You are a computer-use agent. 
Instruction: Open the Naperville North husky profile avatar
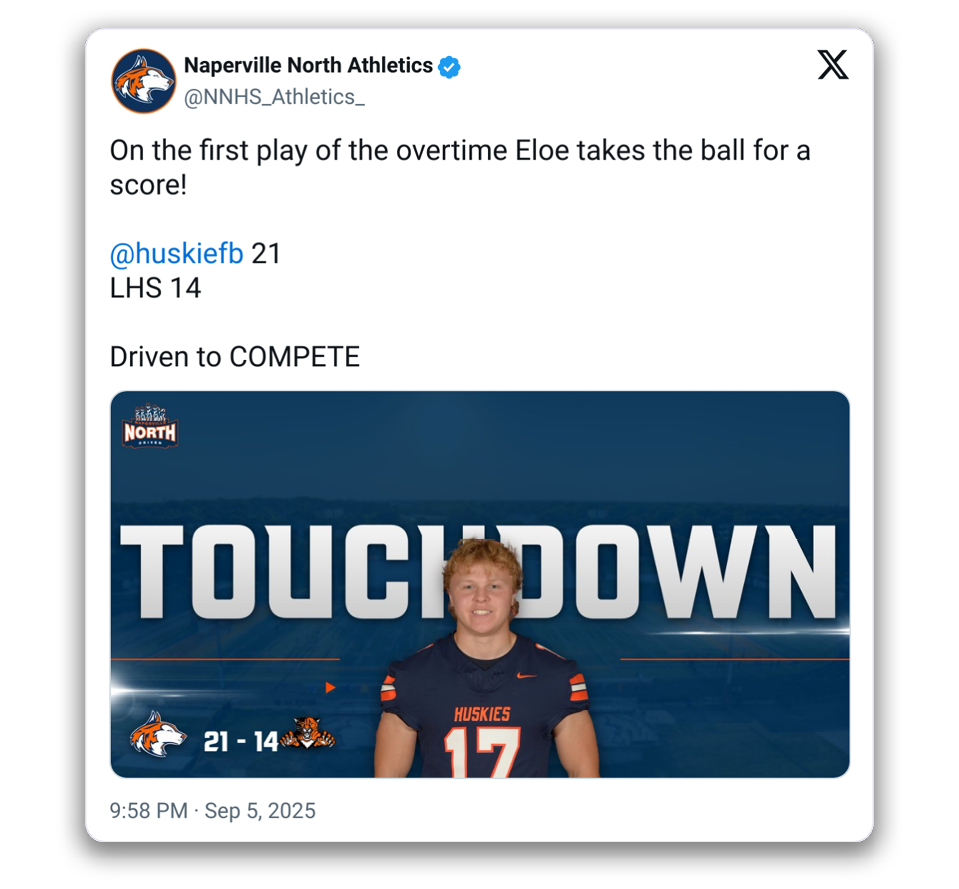144,81
